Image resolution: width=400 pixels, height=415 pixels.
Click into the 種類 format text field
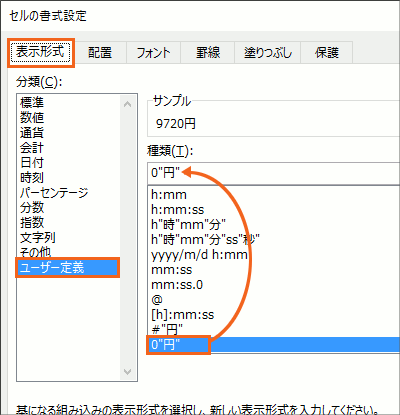[274, 173]
